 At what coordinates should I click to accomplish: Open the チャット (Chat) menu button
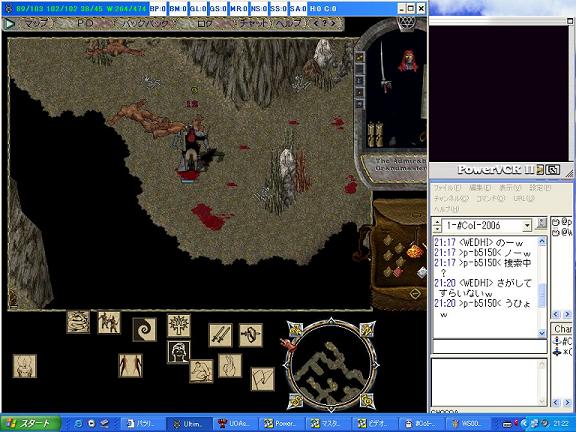pyautogui.click(x=253, y=24)
